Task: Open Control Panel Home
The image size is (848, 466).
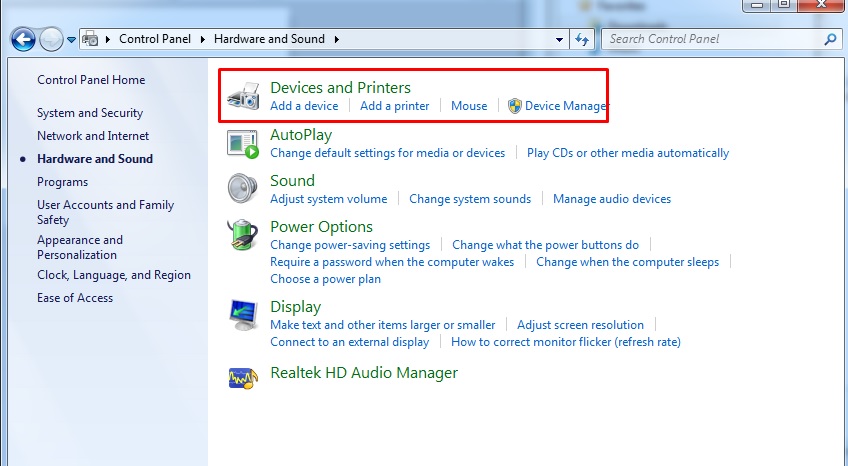Action: point(91,80)
